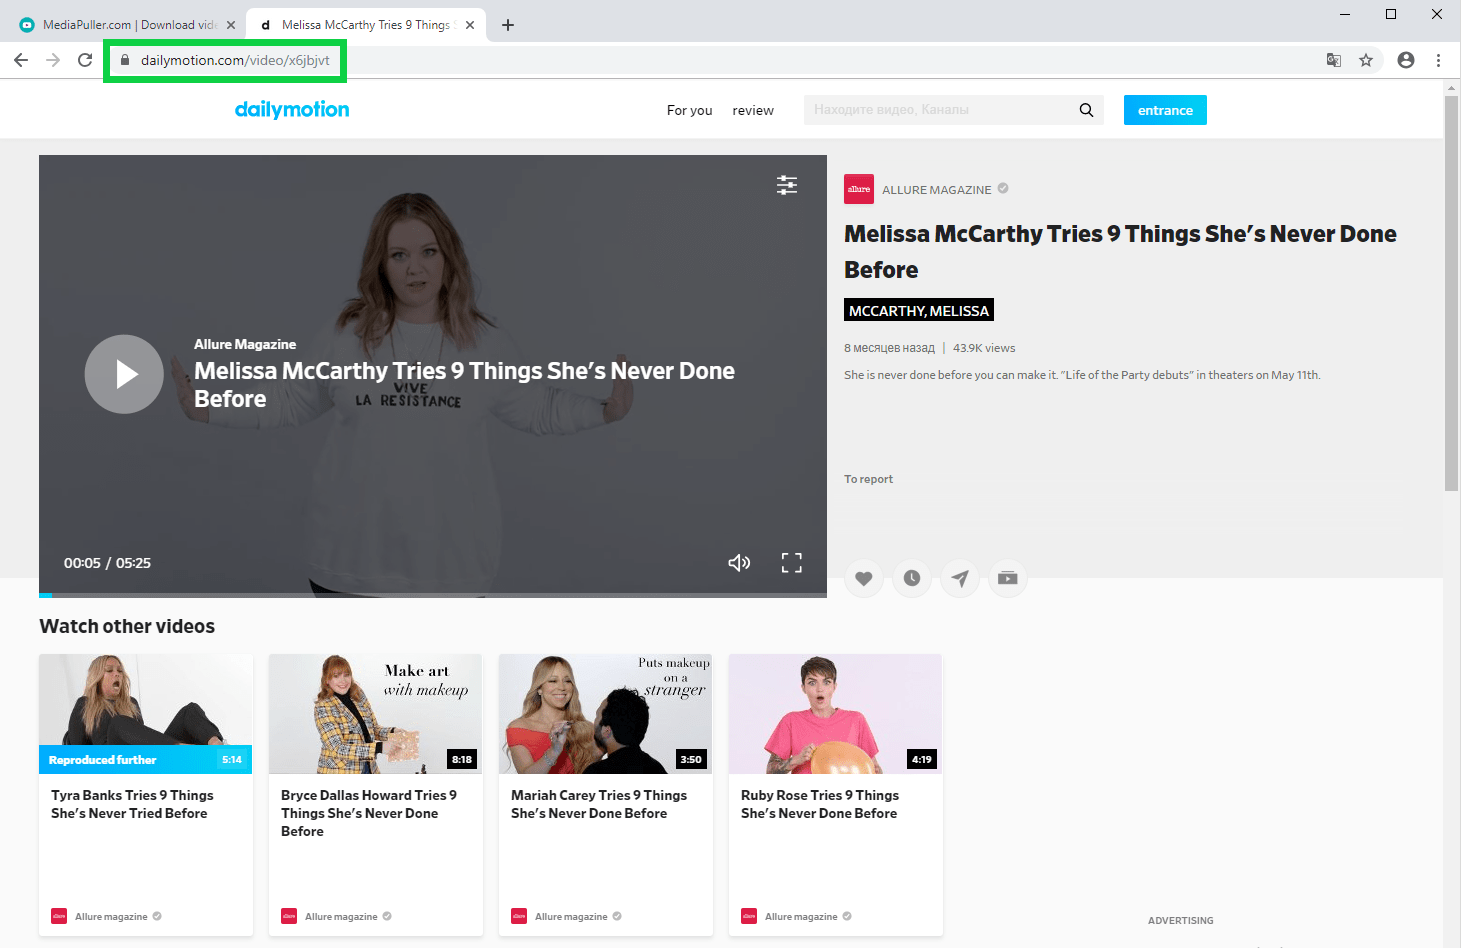Focus the Dailymotion search field

tap(938, 110)
